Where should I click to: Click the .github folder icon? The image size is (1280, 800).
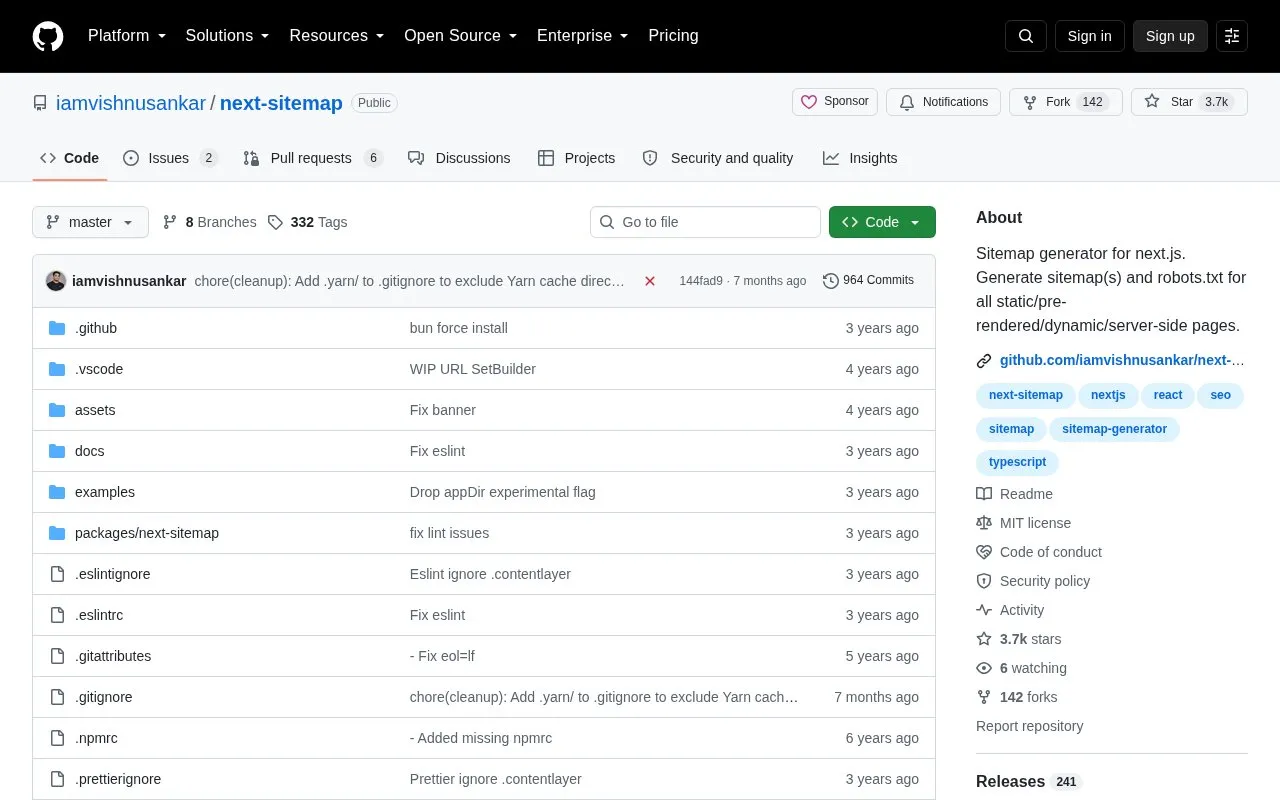click(x=57, y=328)
